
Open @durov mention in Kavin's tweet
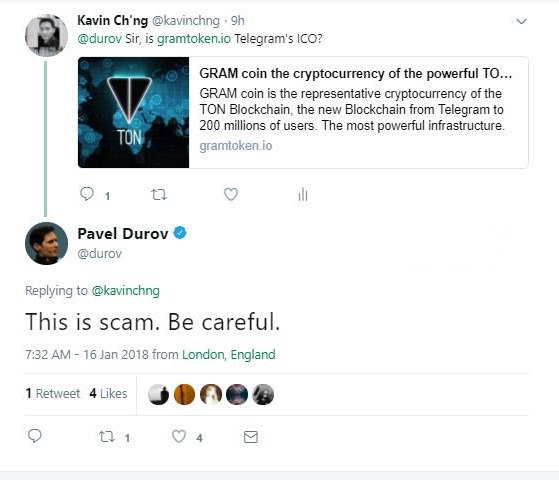pos(99,39)
